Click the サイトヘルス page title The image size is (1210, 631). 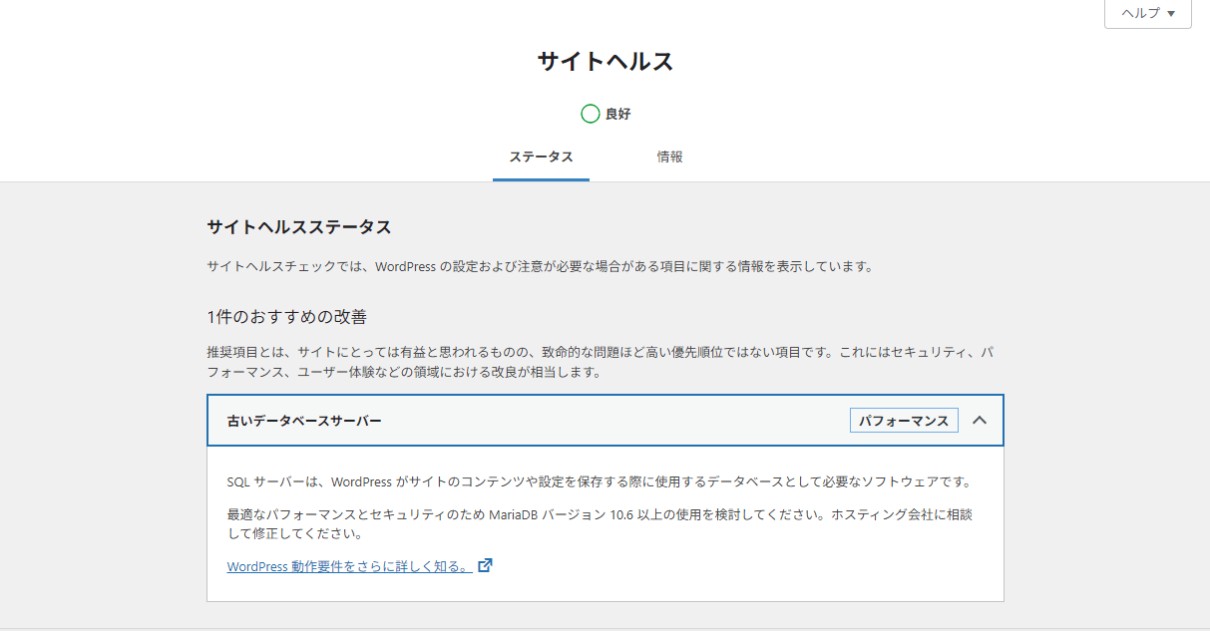[605, 62]
